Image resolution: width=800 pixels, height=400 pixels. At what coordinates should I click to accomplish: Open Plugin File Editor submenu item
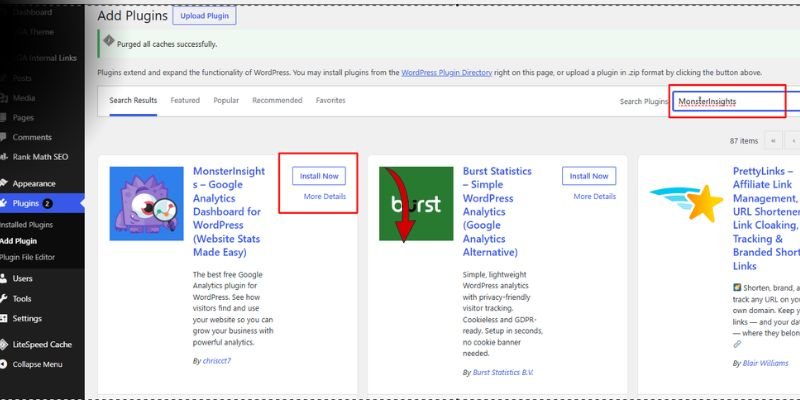pos(27,258)
